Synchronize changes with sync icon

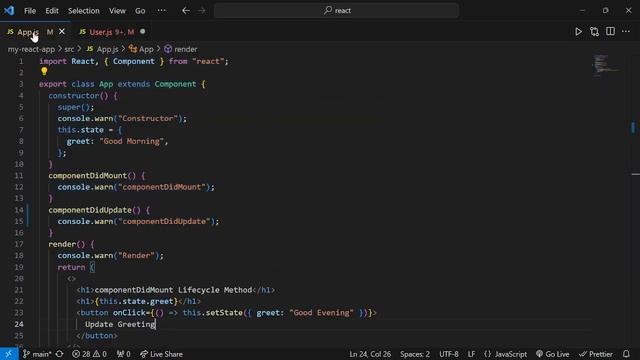60,354
